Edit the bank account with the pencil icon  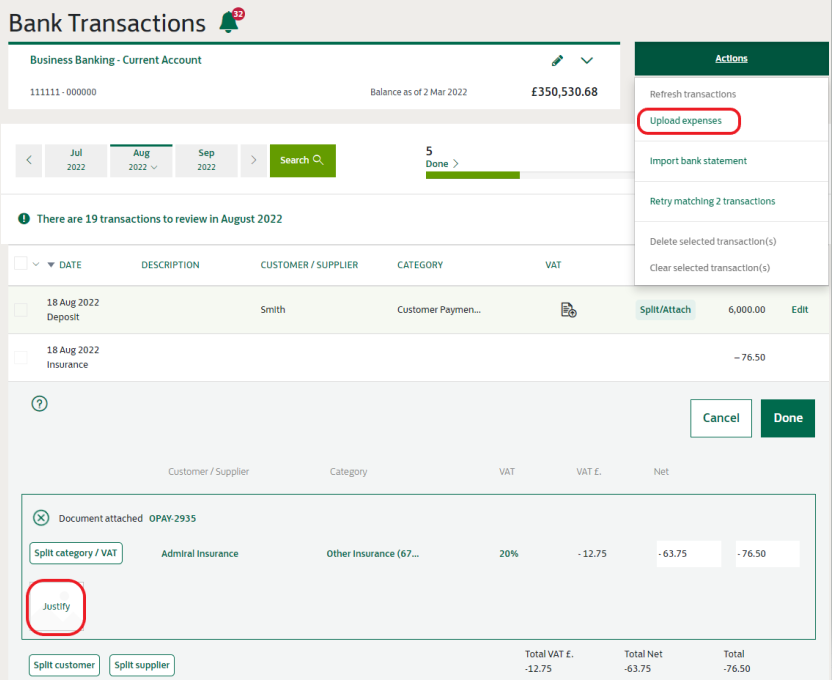(x=557, y=60)
